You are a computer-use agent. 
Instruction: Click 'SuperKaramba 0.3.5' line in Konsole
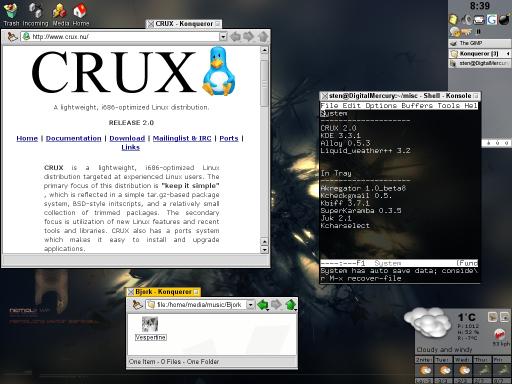point(361,211)
